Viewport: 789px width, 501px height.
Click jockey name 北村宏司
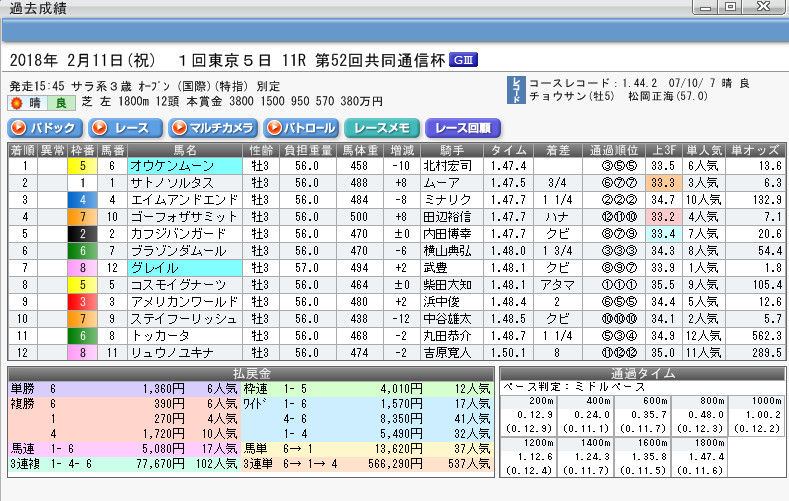pos(448,166)
